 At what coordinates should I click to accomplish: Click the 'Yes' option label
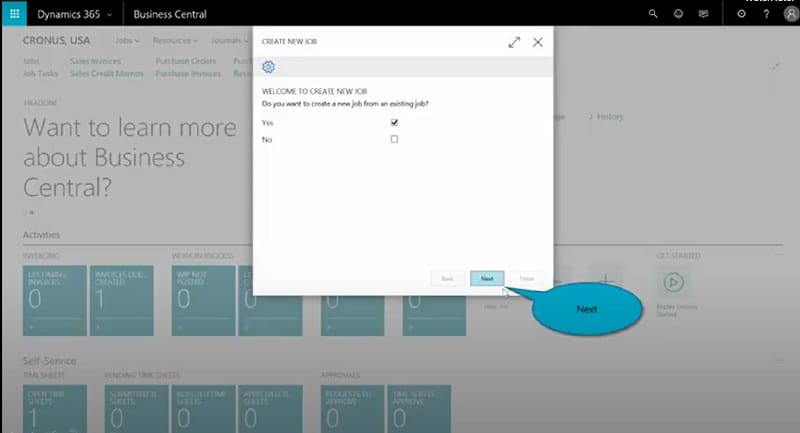click(x=267, y=123)
